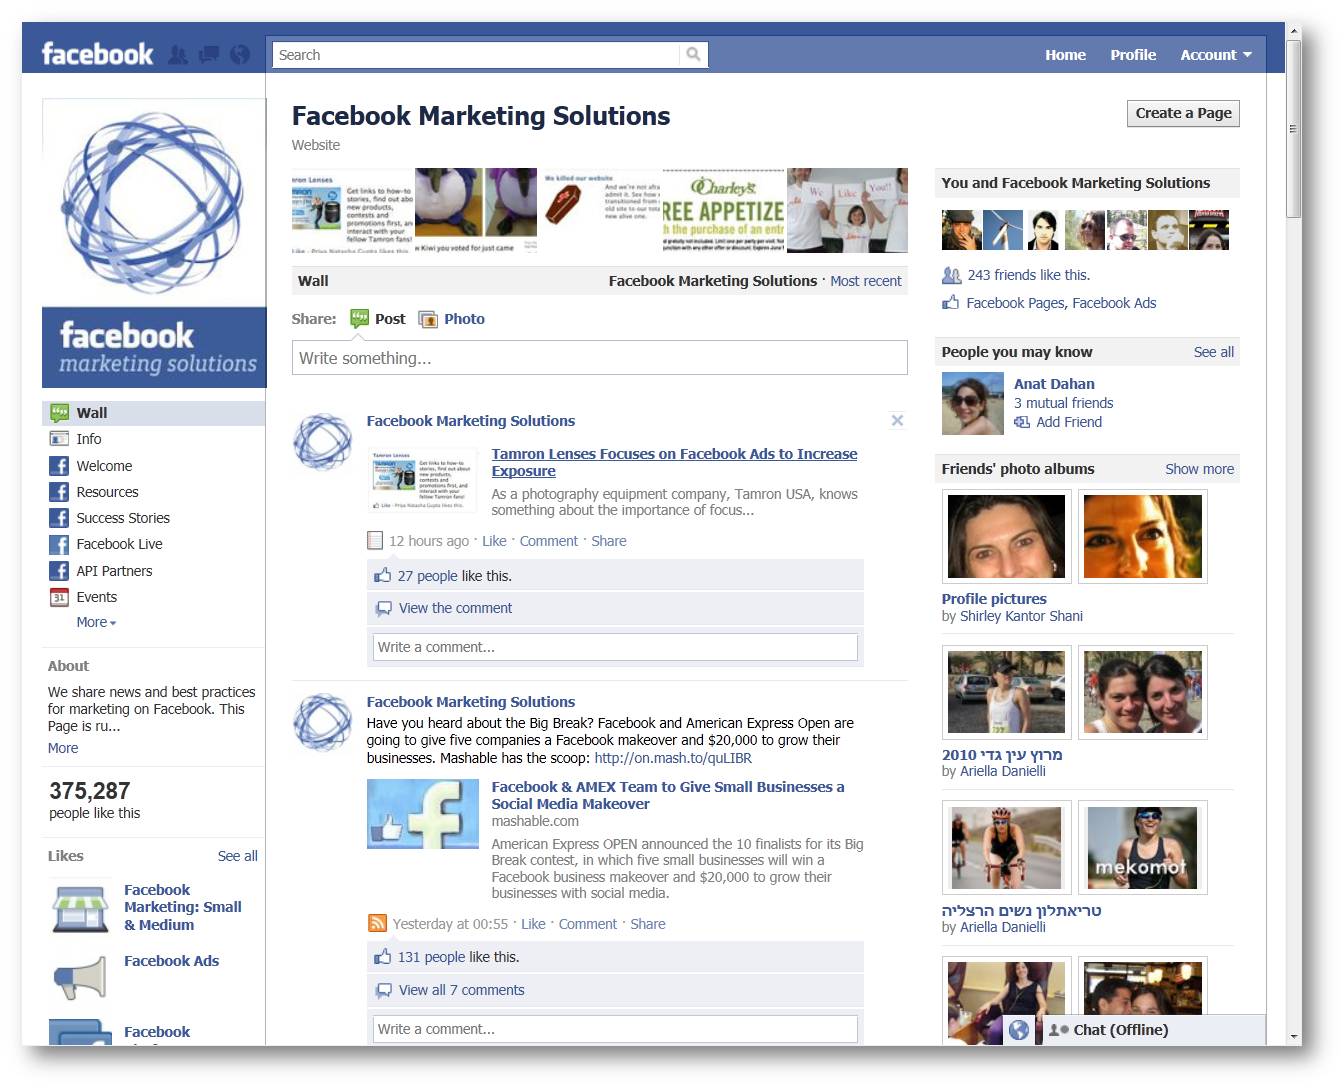Click the note icon beside 12 hours ago
Image resolution: width=1344 pixels, height=1088 pixels.
[x=375, y=541]
